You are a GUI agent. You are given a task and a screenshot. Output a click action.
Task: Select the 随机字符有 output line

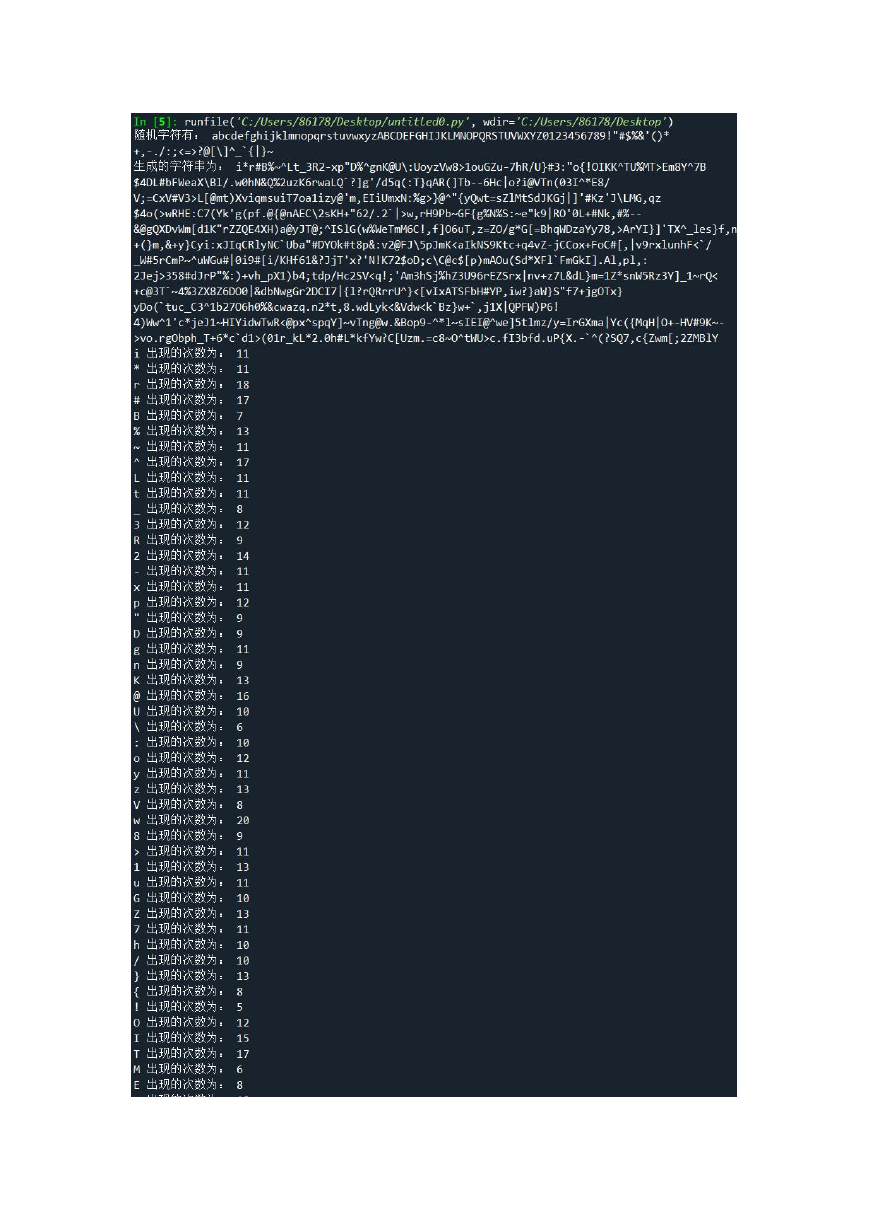point(401,135)
